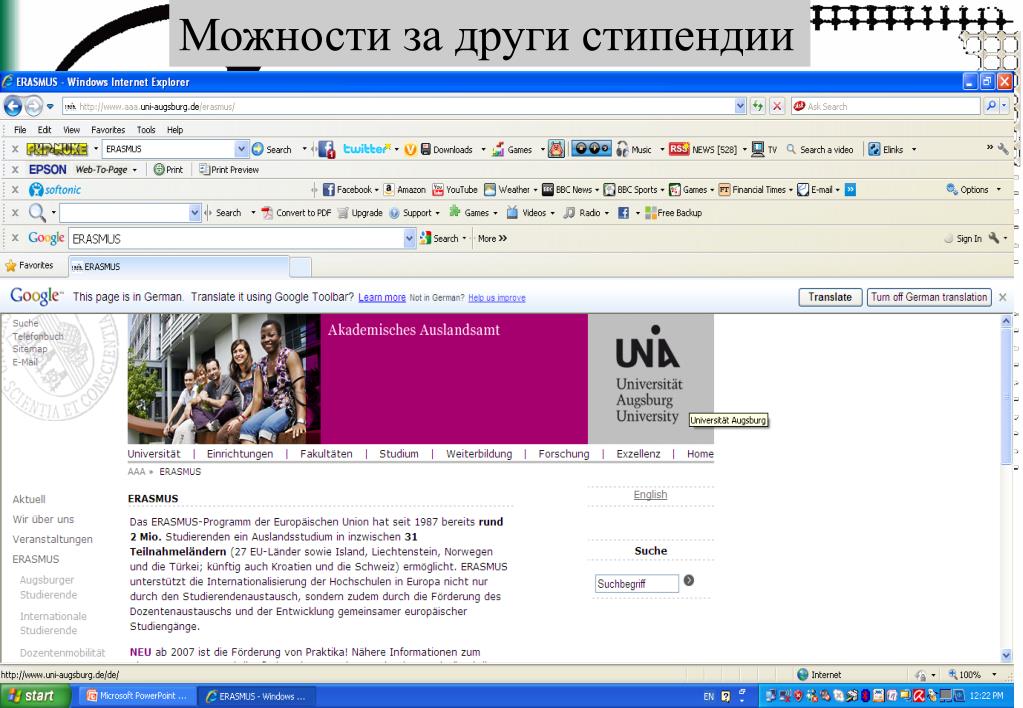Open softonic toolbar Options menu
The image size is (1023, 708).
pyautogui.click(x=973, y=189)
